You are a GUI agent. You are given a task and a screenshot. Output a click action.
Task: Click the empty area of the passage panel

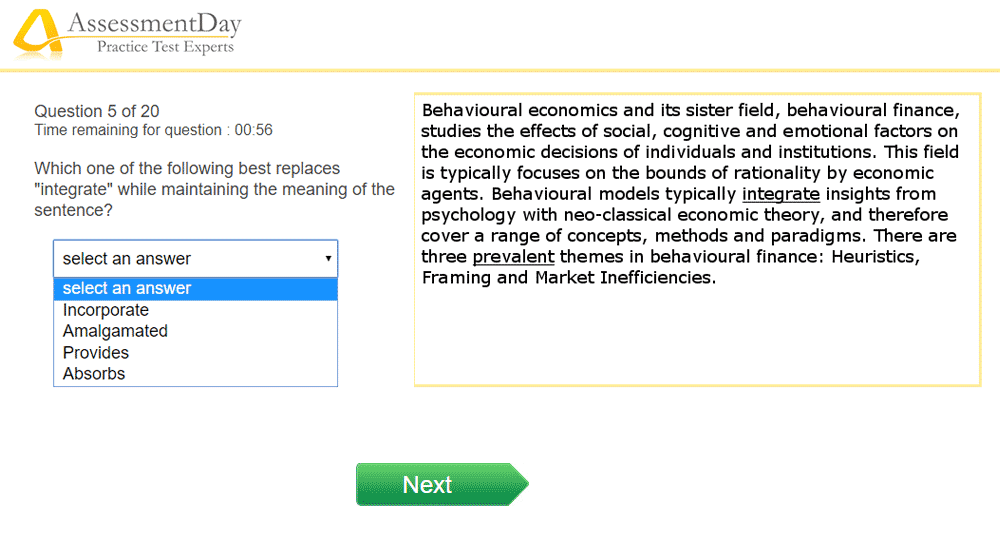697,337
